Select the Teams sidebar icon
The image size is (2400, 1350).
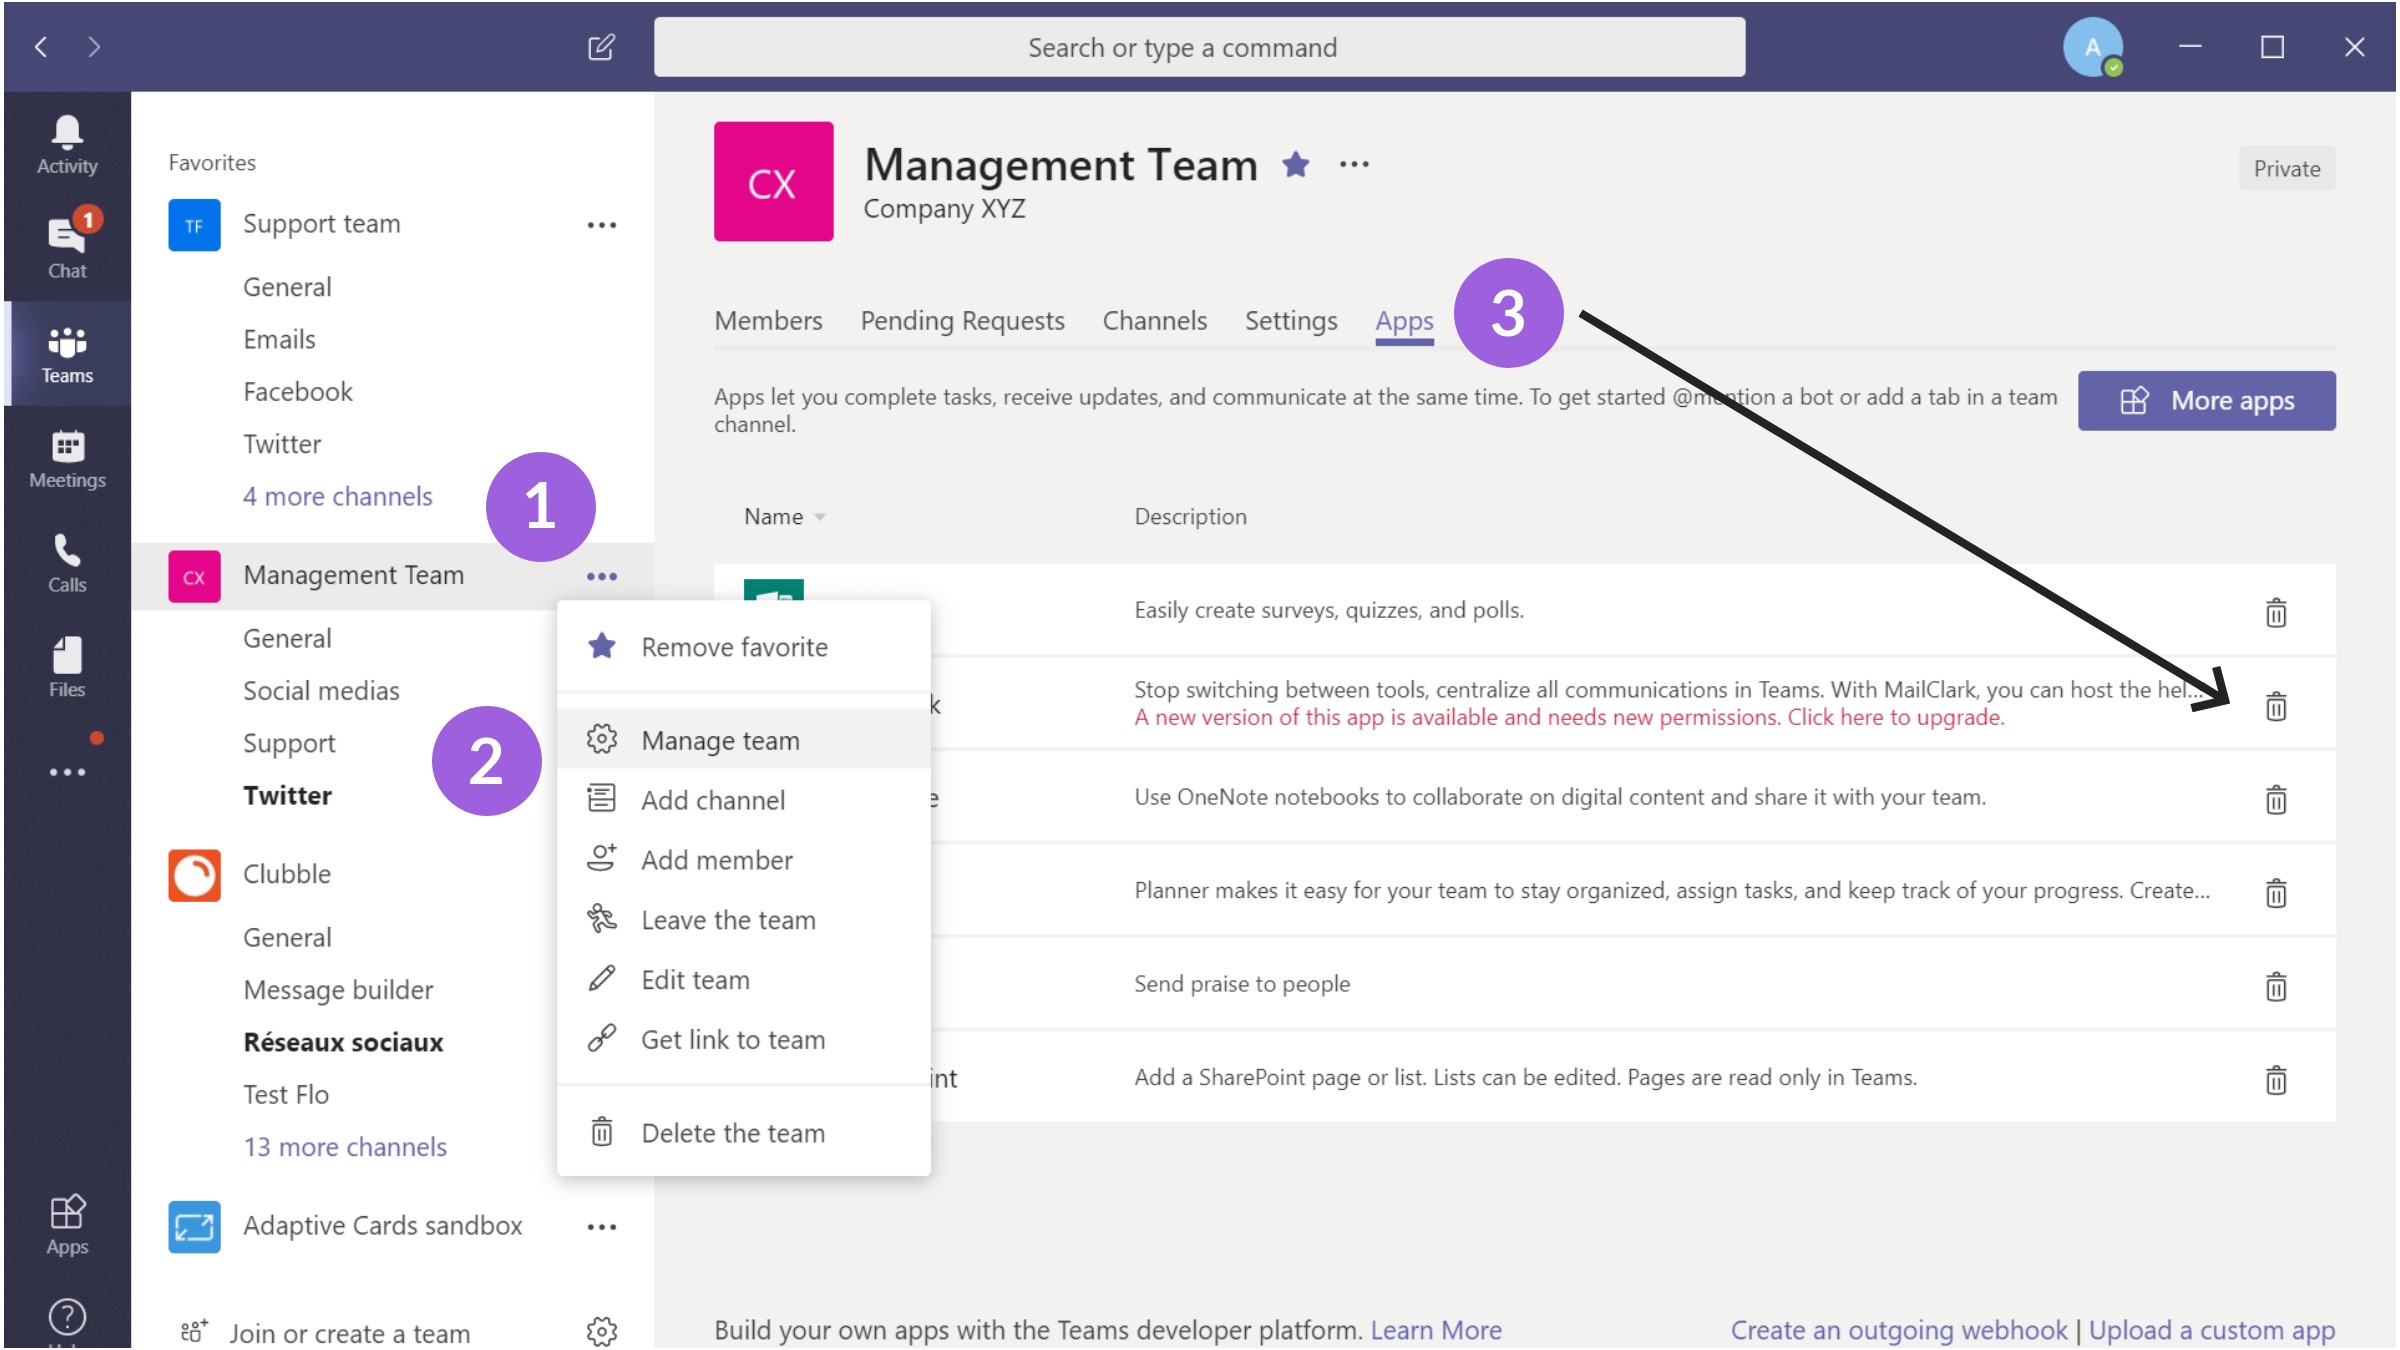[67, 354]
